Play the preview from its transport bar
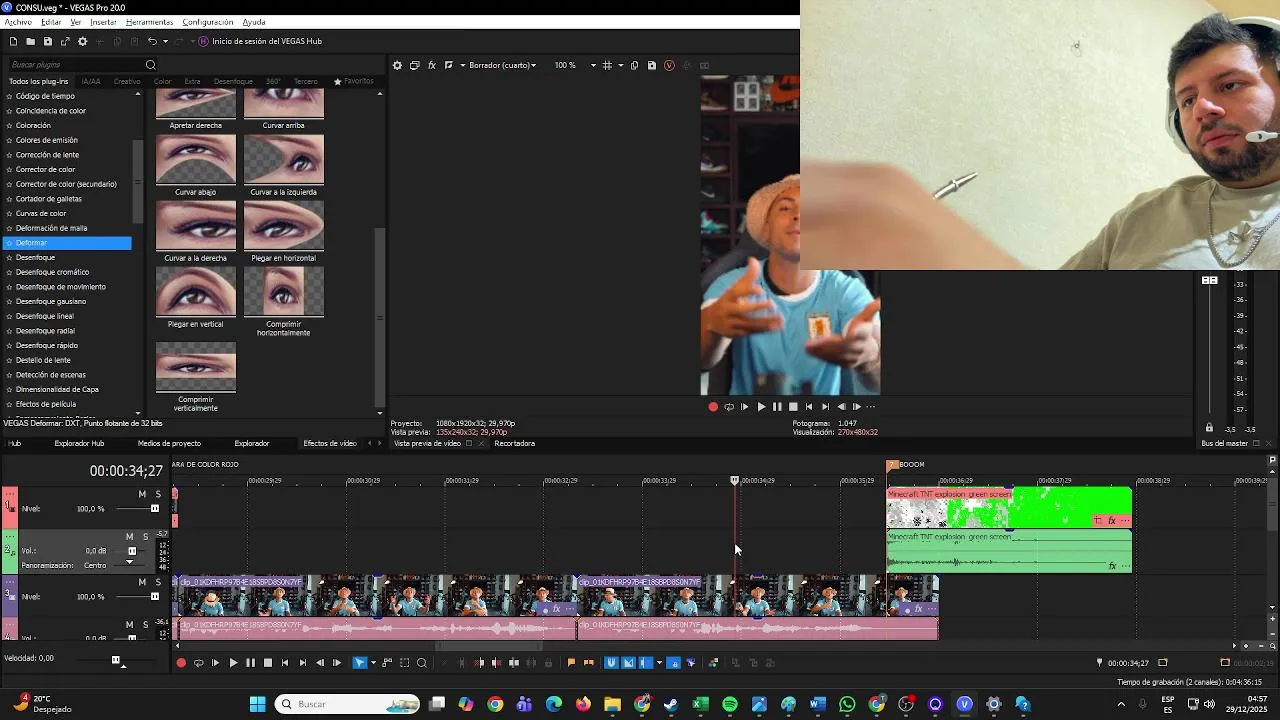 tap(761, 407)
